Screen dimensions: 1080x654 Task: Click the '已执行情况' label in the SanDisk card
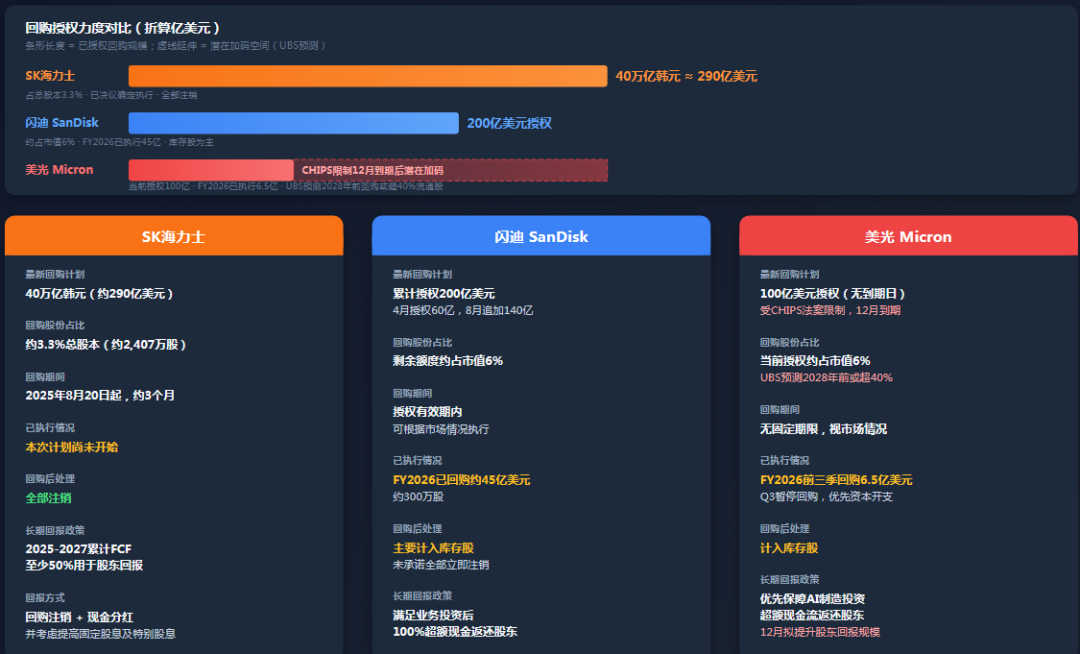click(417, 460)
